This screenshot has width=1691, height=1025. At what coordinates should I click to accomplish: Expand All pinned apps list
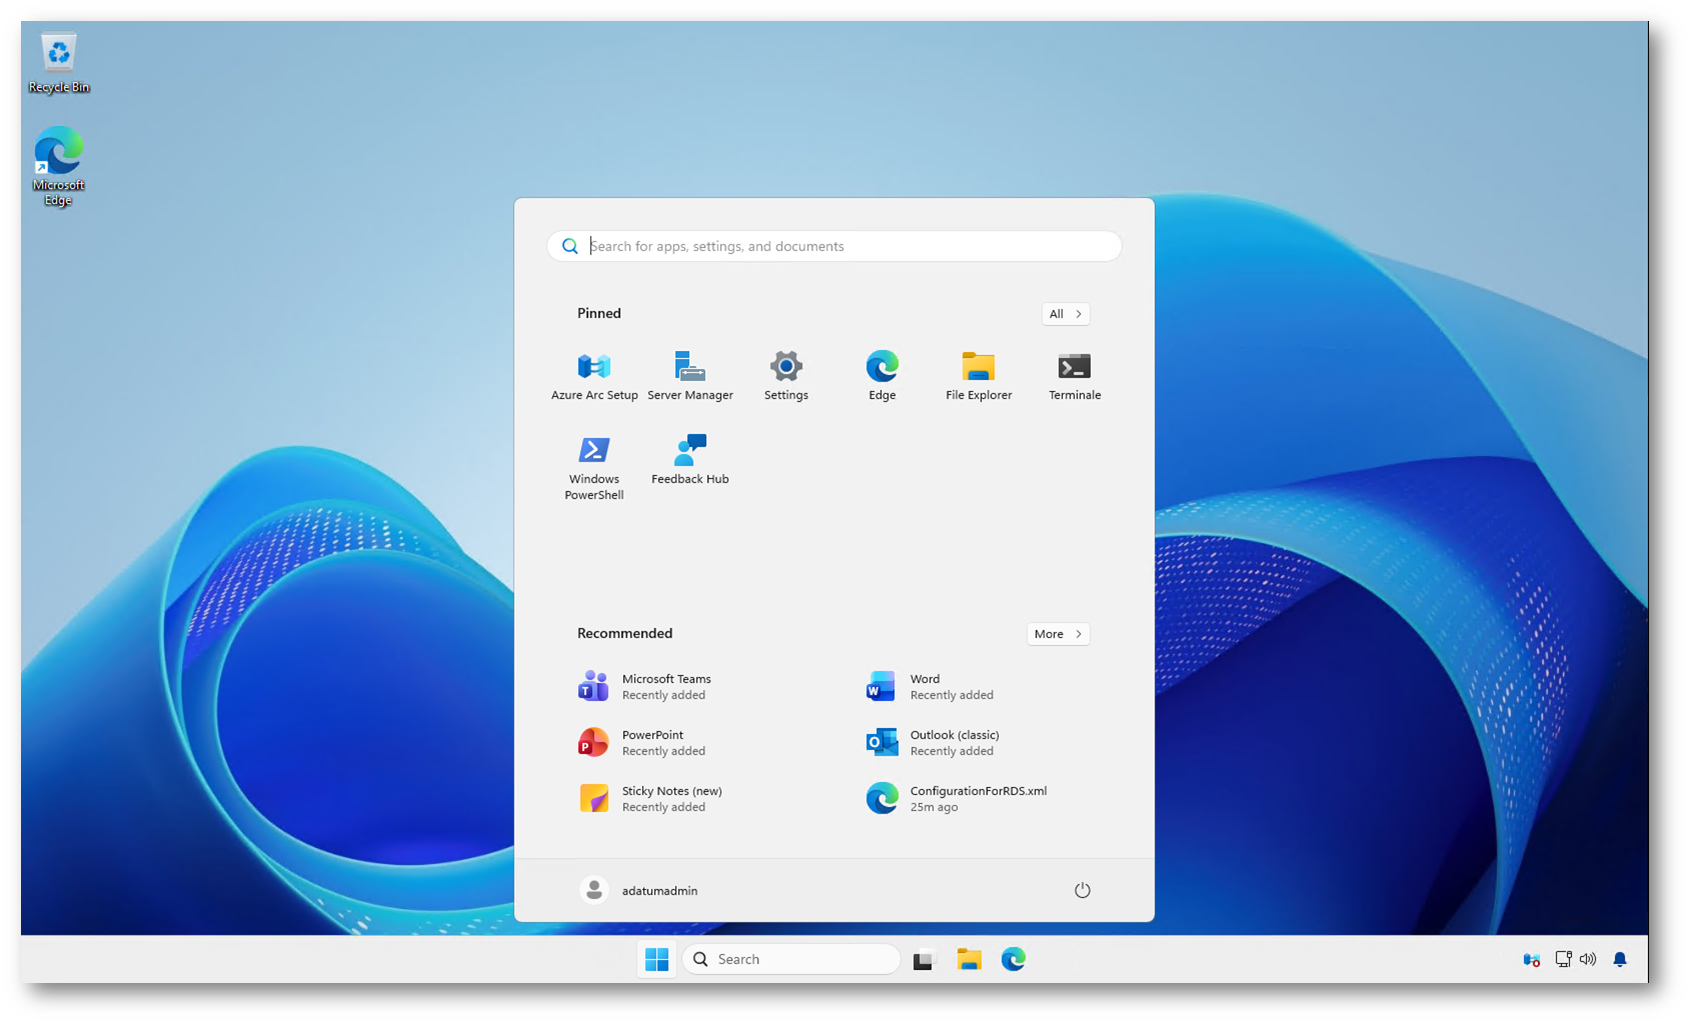point(1065,314)
